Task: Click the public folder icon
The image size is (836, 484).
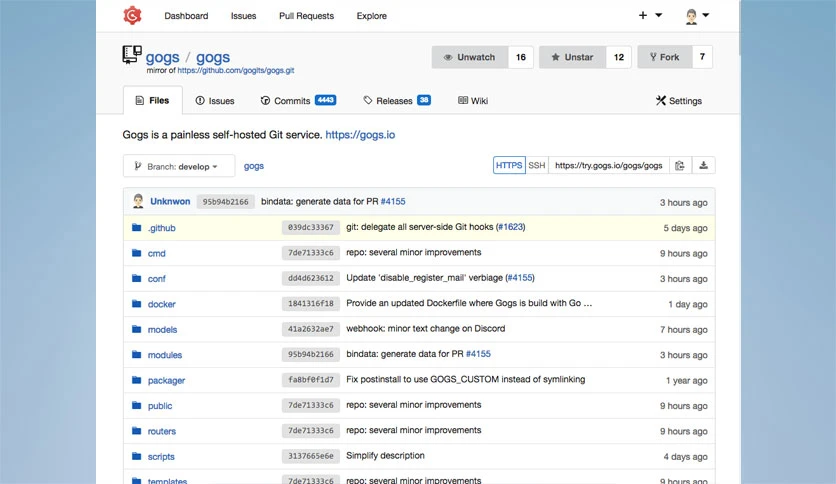Action: (x=136, y=406)
